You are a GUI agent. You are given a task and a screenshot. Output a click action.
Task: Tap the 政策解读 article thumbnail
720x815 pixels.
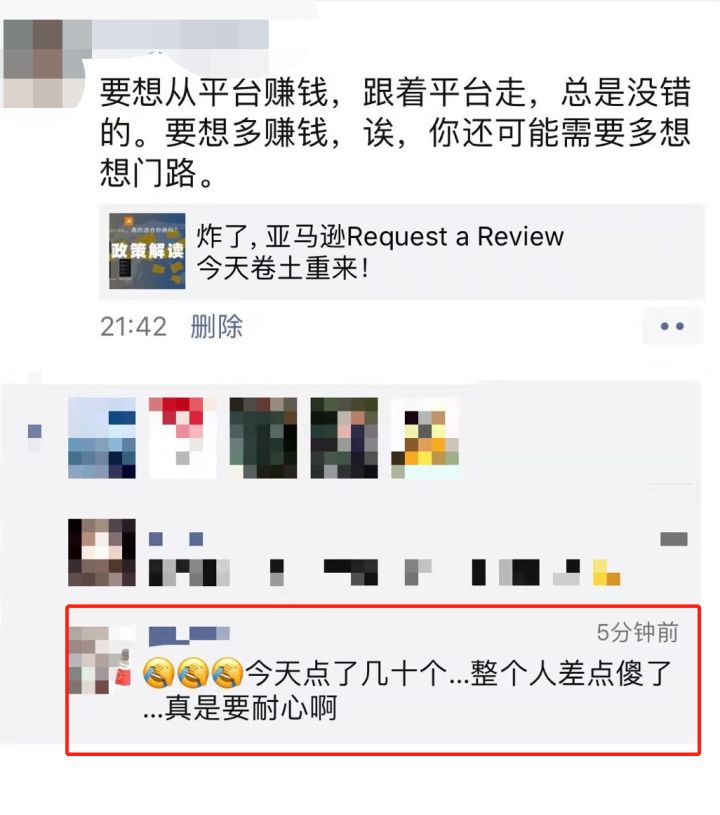tap(147, 251)
